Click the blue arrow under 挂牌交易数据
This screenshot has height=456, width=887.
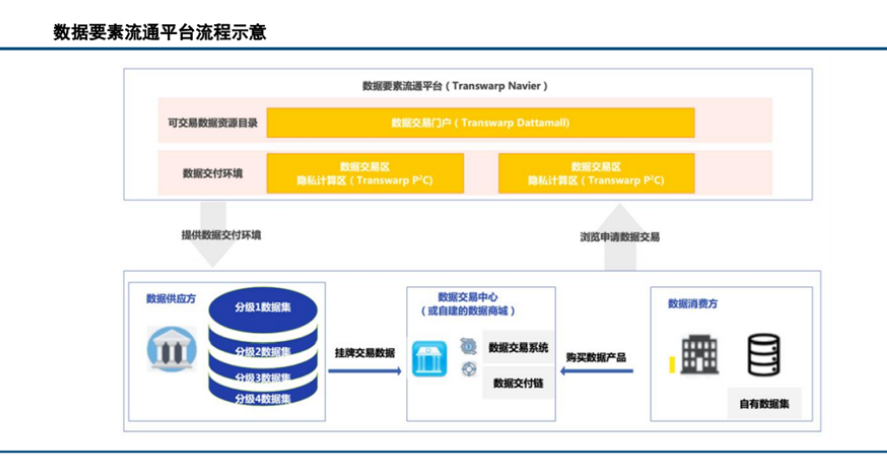point(365,371)
